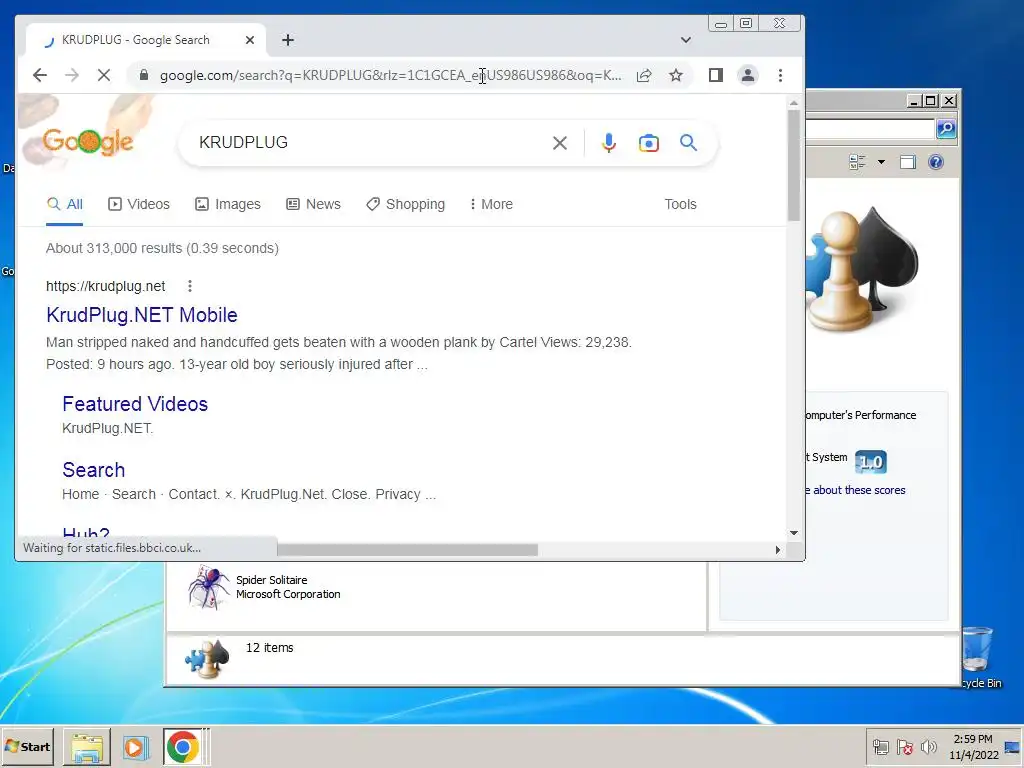Click the Chrome taskbar icon
The width and height of the screenshot is (1024, 768).
pyautogui.click(x=182, y=747)
